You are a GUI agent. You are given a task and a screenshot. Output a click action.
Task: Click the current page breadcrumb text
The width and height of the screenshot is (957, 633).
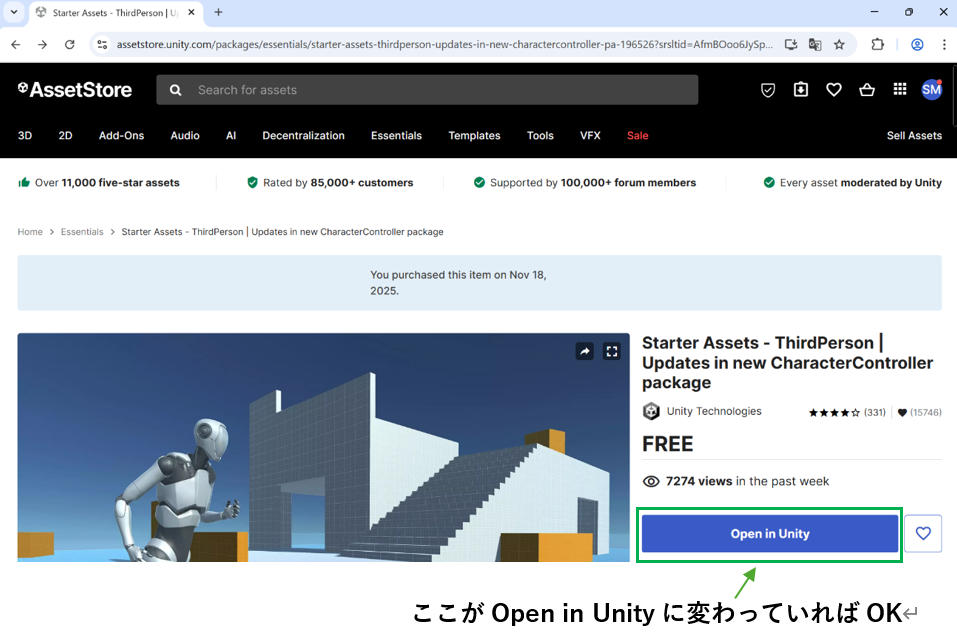coord(282,232)
